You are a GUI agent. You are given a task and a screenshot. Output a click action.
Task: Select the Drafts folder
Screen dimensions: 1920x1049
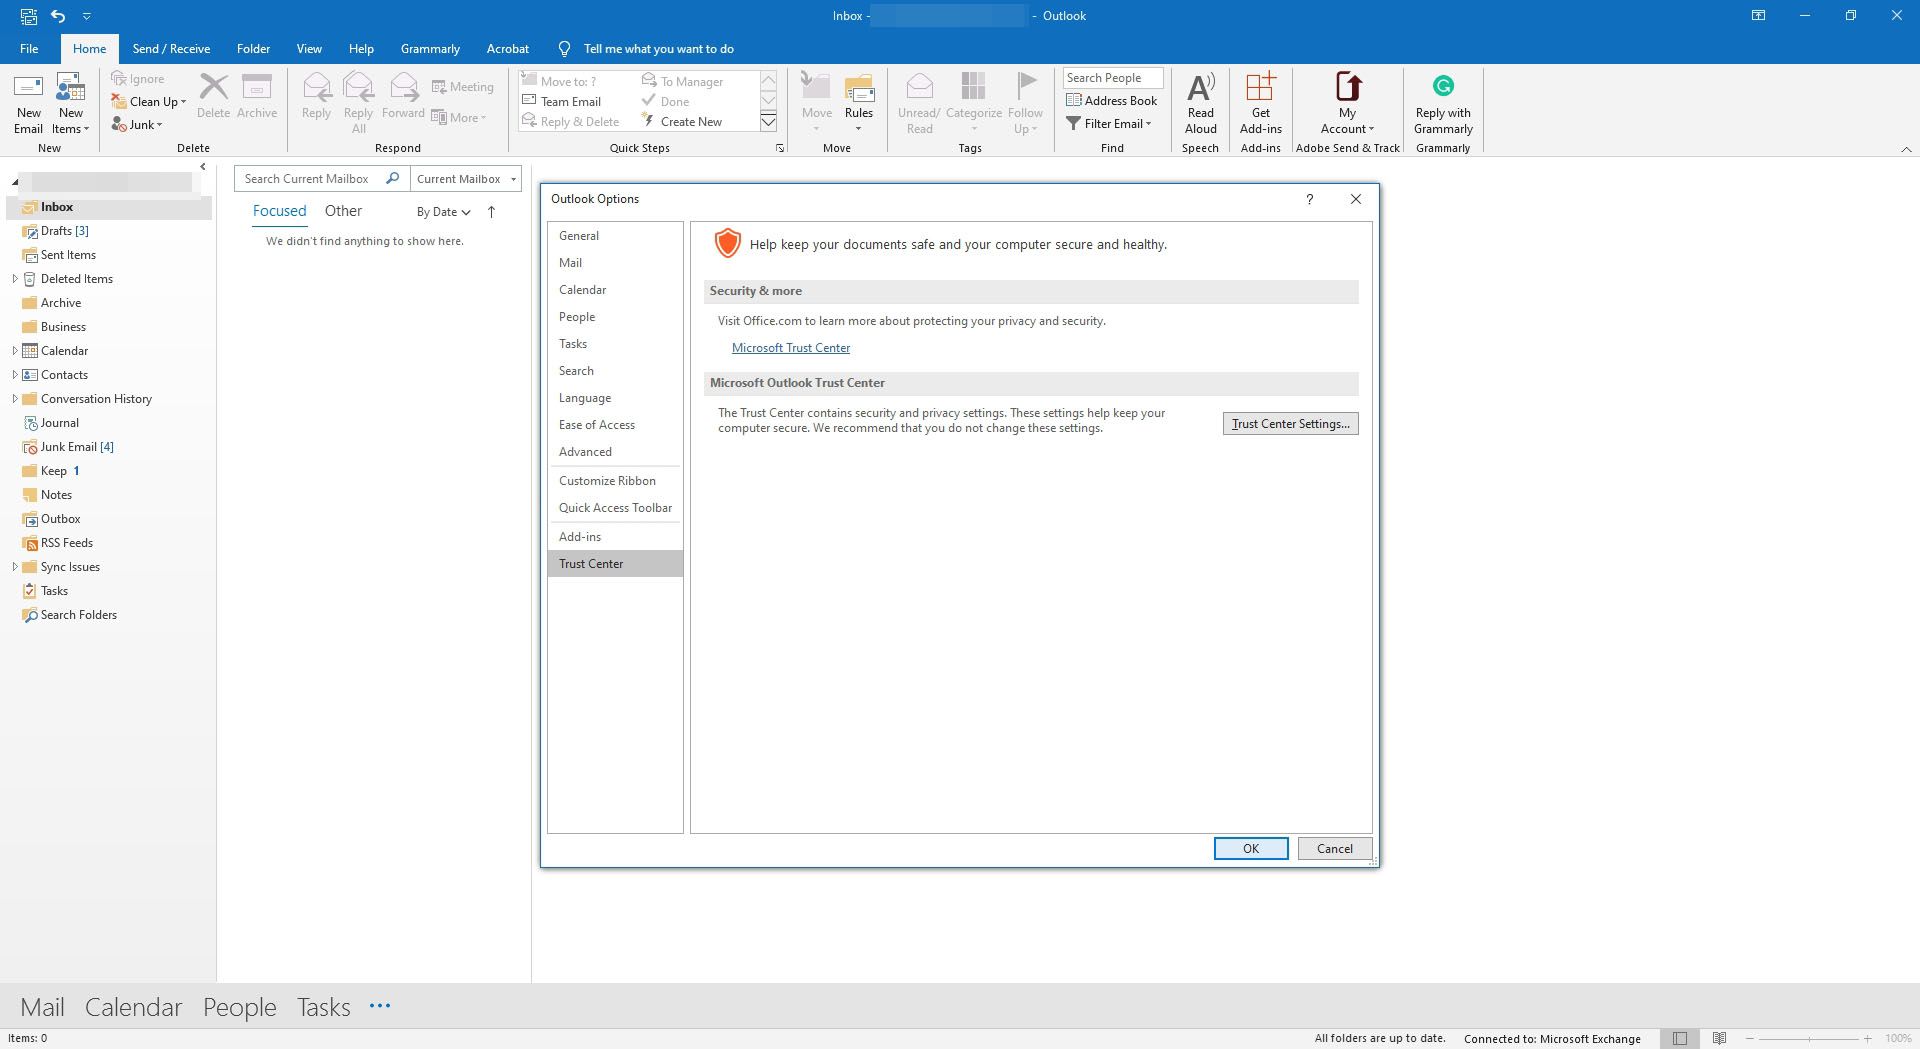(110, 231)
